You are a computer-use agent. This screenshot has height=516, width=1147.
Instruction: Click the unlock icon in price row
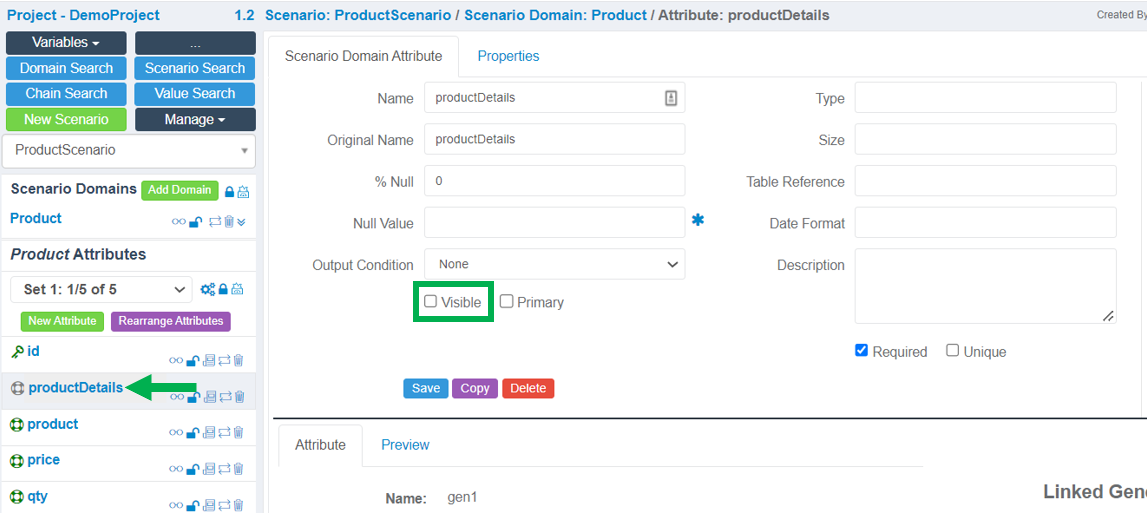(x=193, y=469)
